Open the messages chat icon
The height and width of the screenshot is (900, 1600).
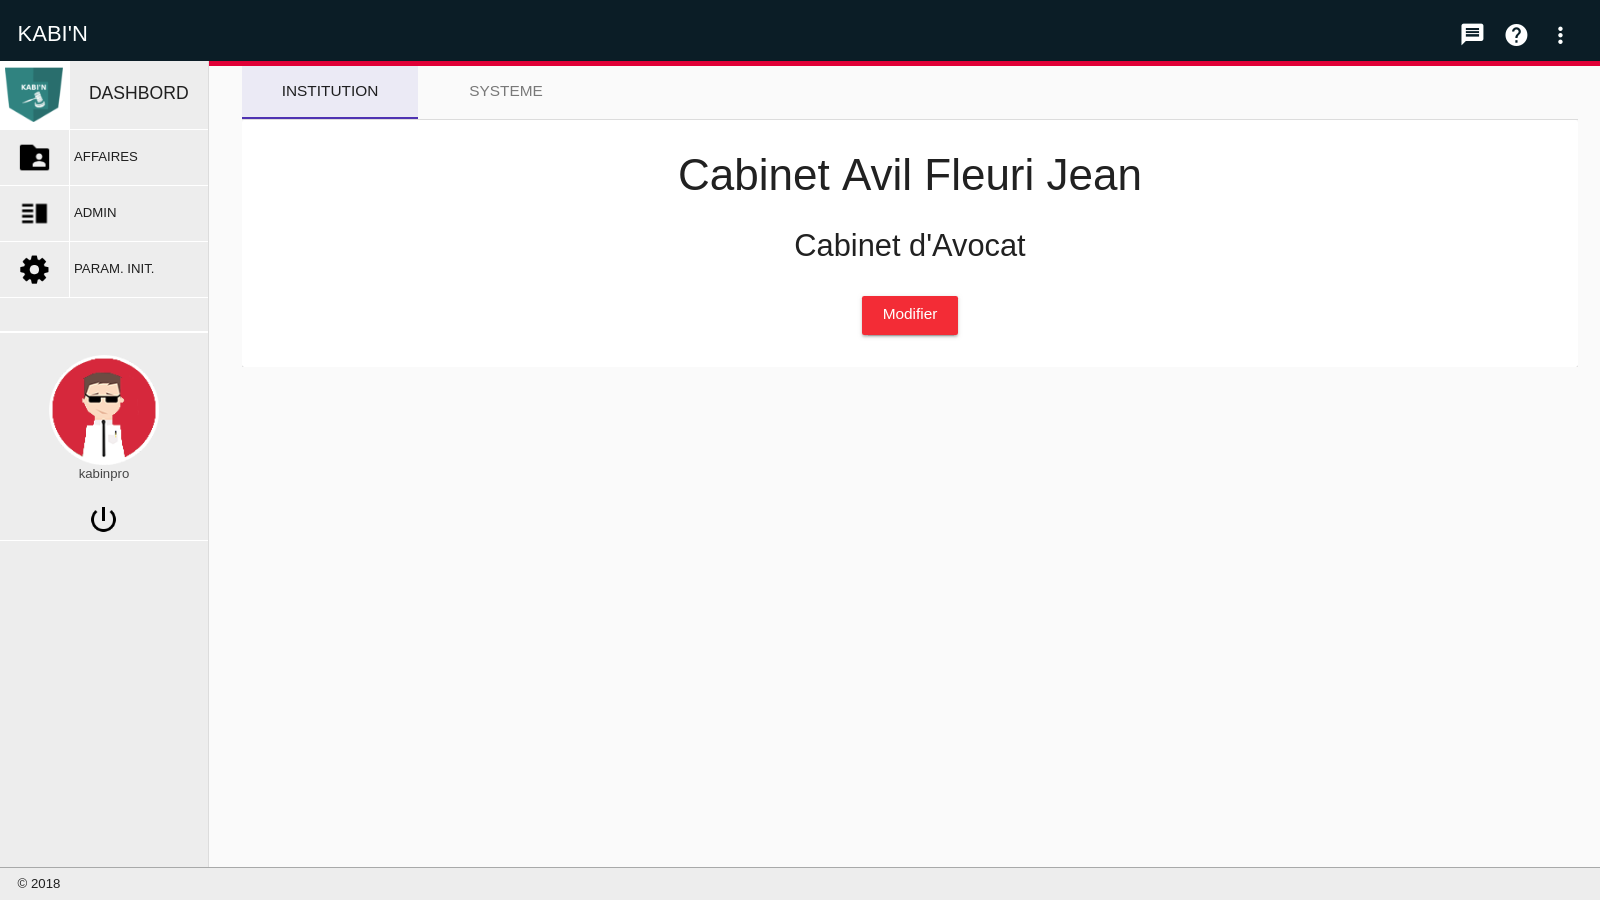[x=1472, y=35]
